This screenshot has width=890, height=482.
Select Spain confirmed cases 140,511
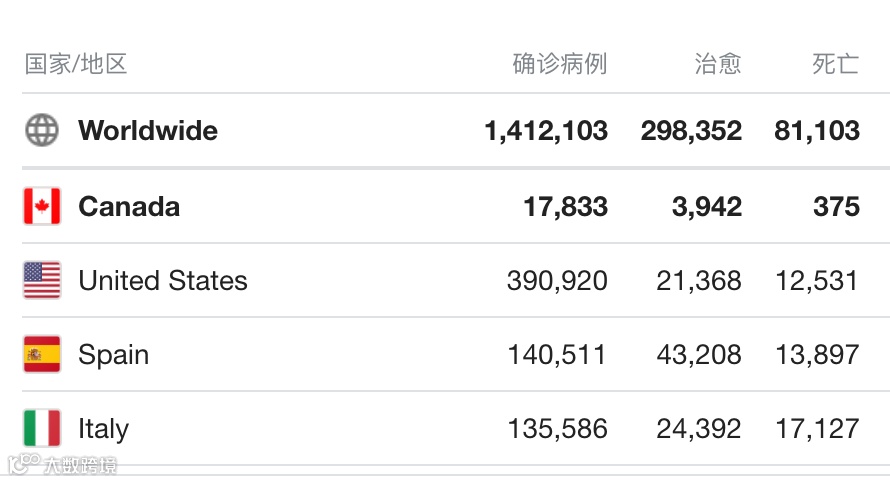(x=557, y=355)
